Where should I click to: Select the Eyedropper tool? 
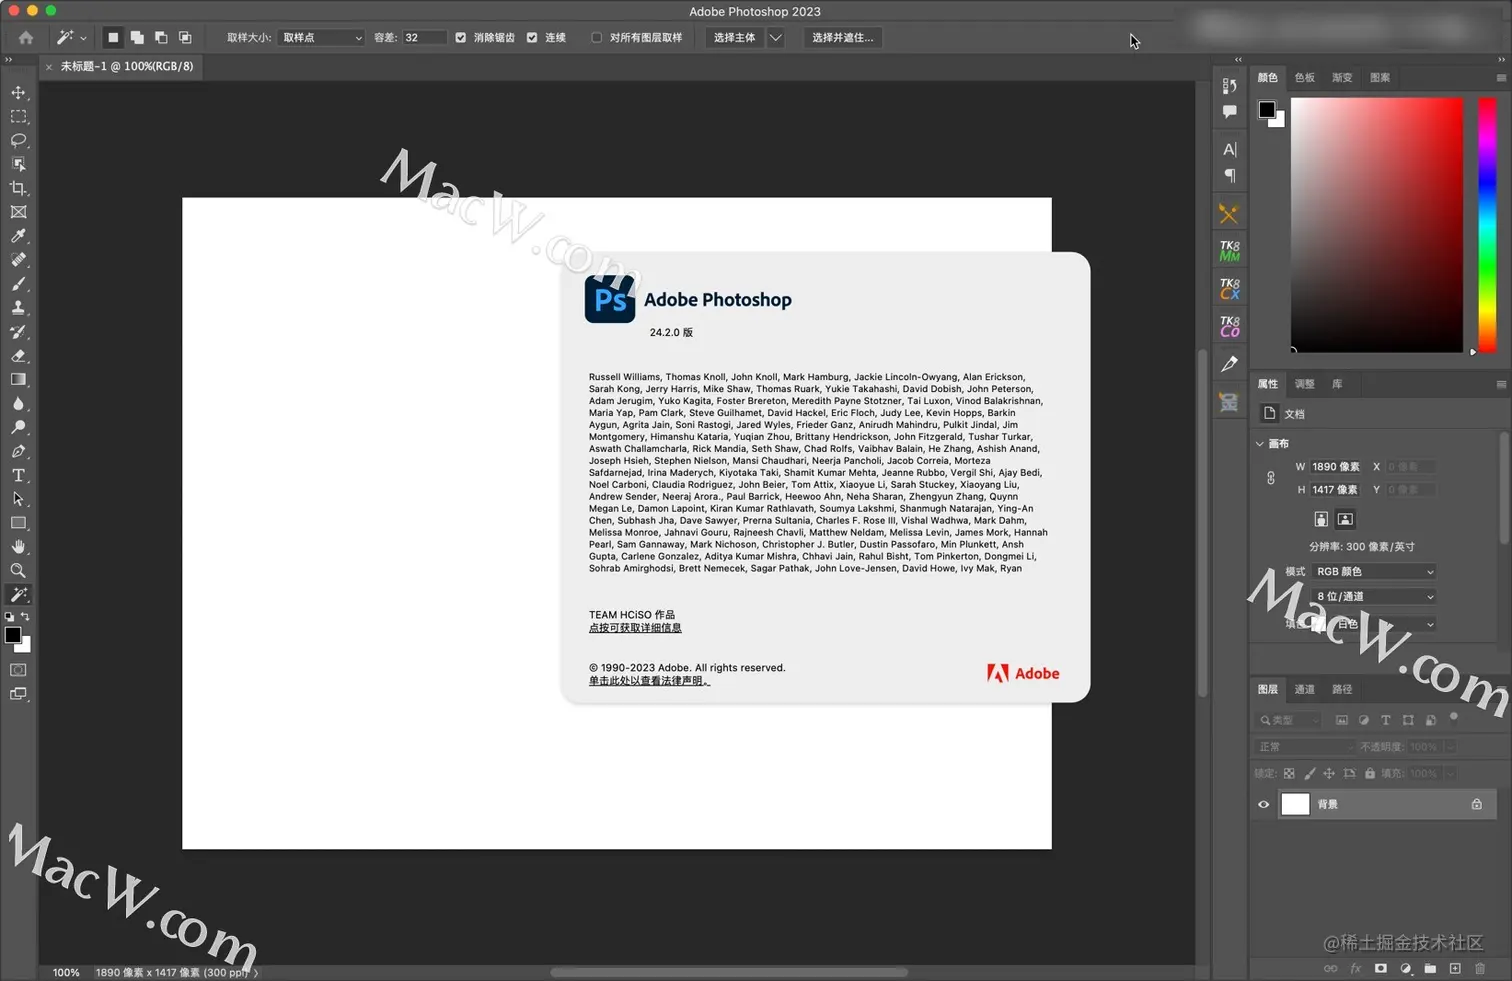tap(18, 236)
